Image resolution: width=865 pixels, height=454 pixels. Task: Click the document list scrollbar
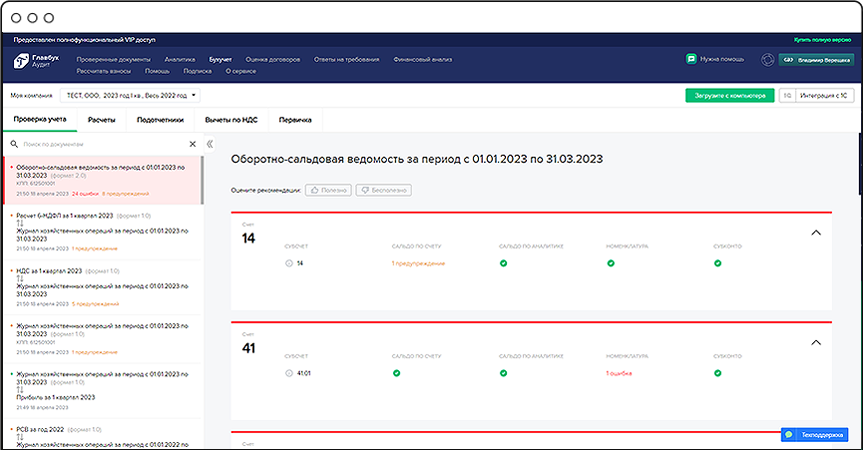[x=202, y=180]
